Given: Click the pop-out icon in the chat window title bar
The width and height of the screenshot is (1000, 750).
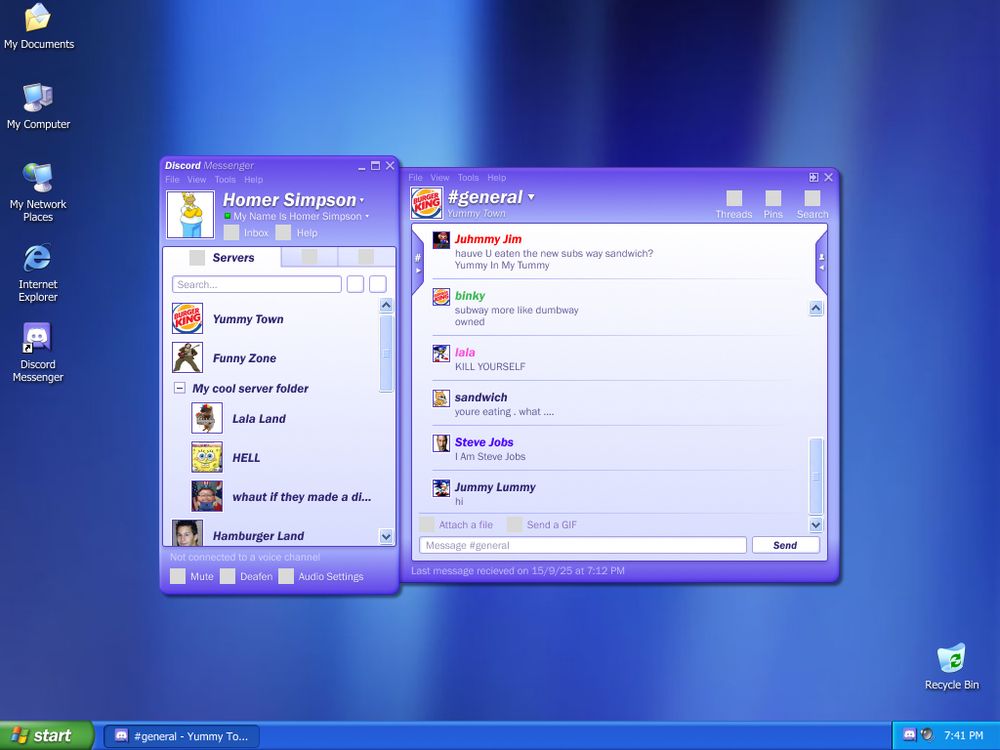Looking at the screenshot, I should coord(814,177).
